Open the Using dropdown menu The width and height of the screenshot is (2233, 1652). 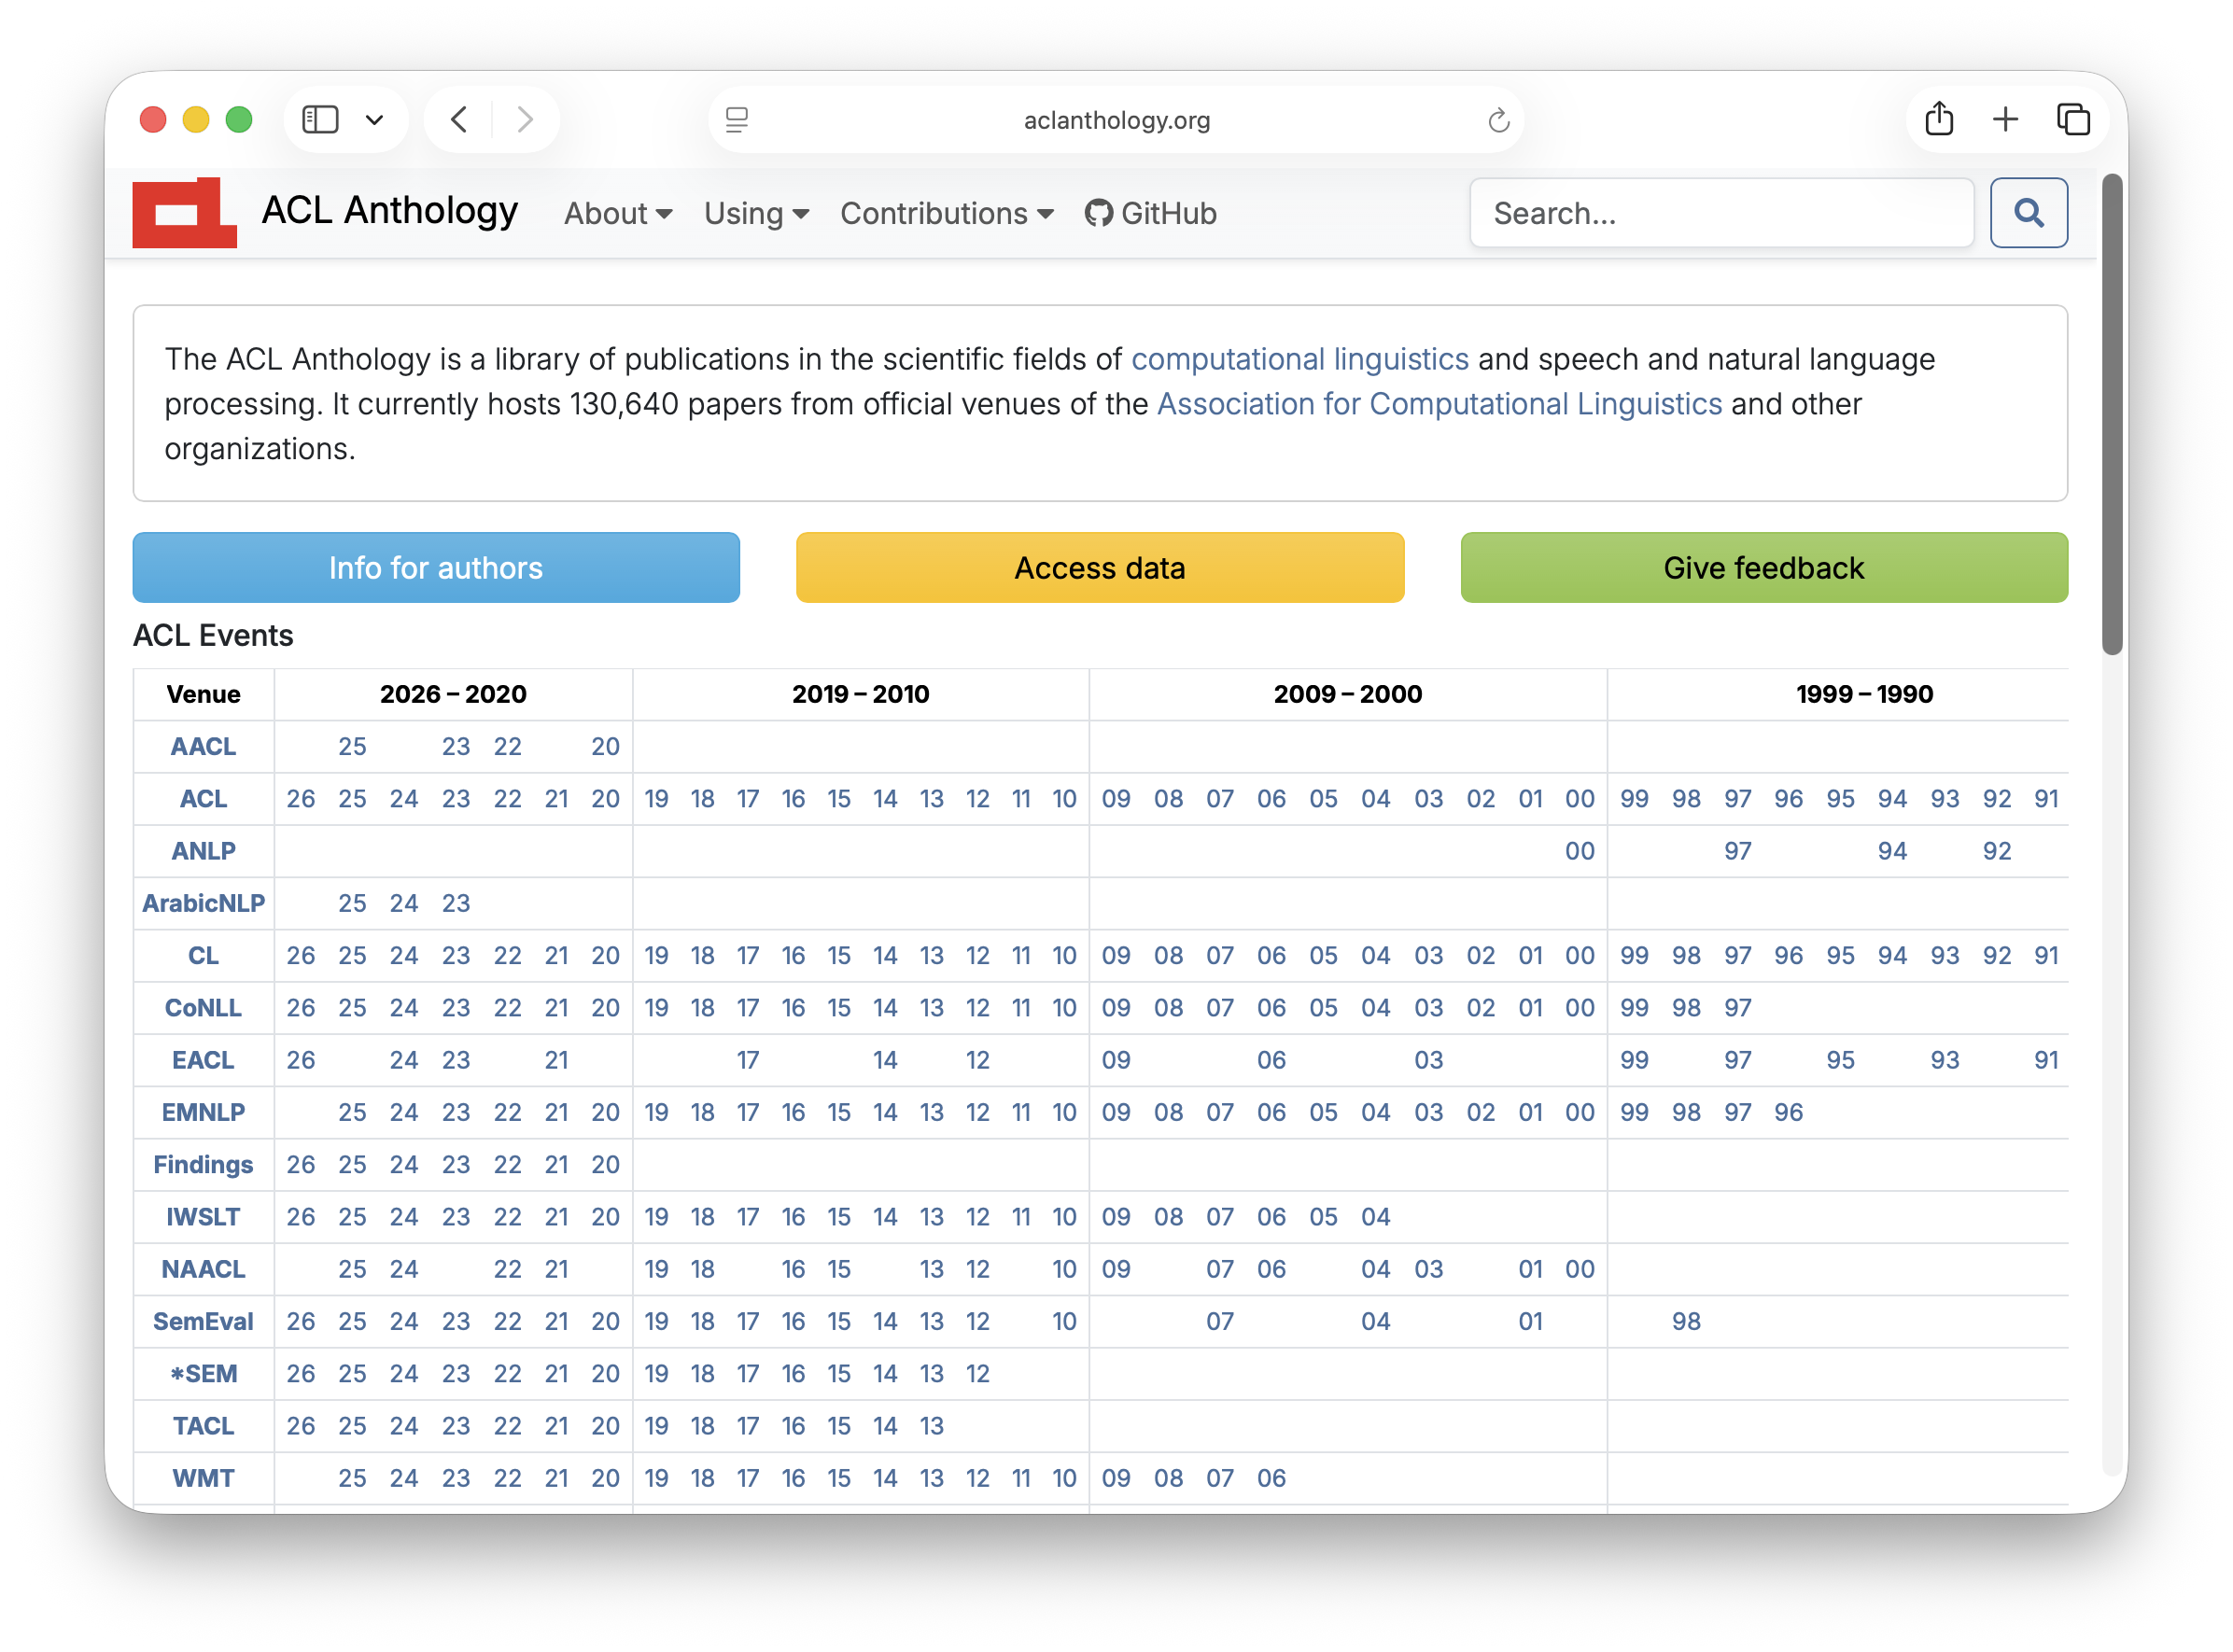(756, 213)
